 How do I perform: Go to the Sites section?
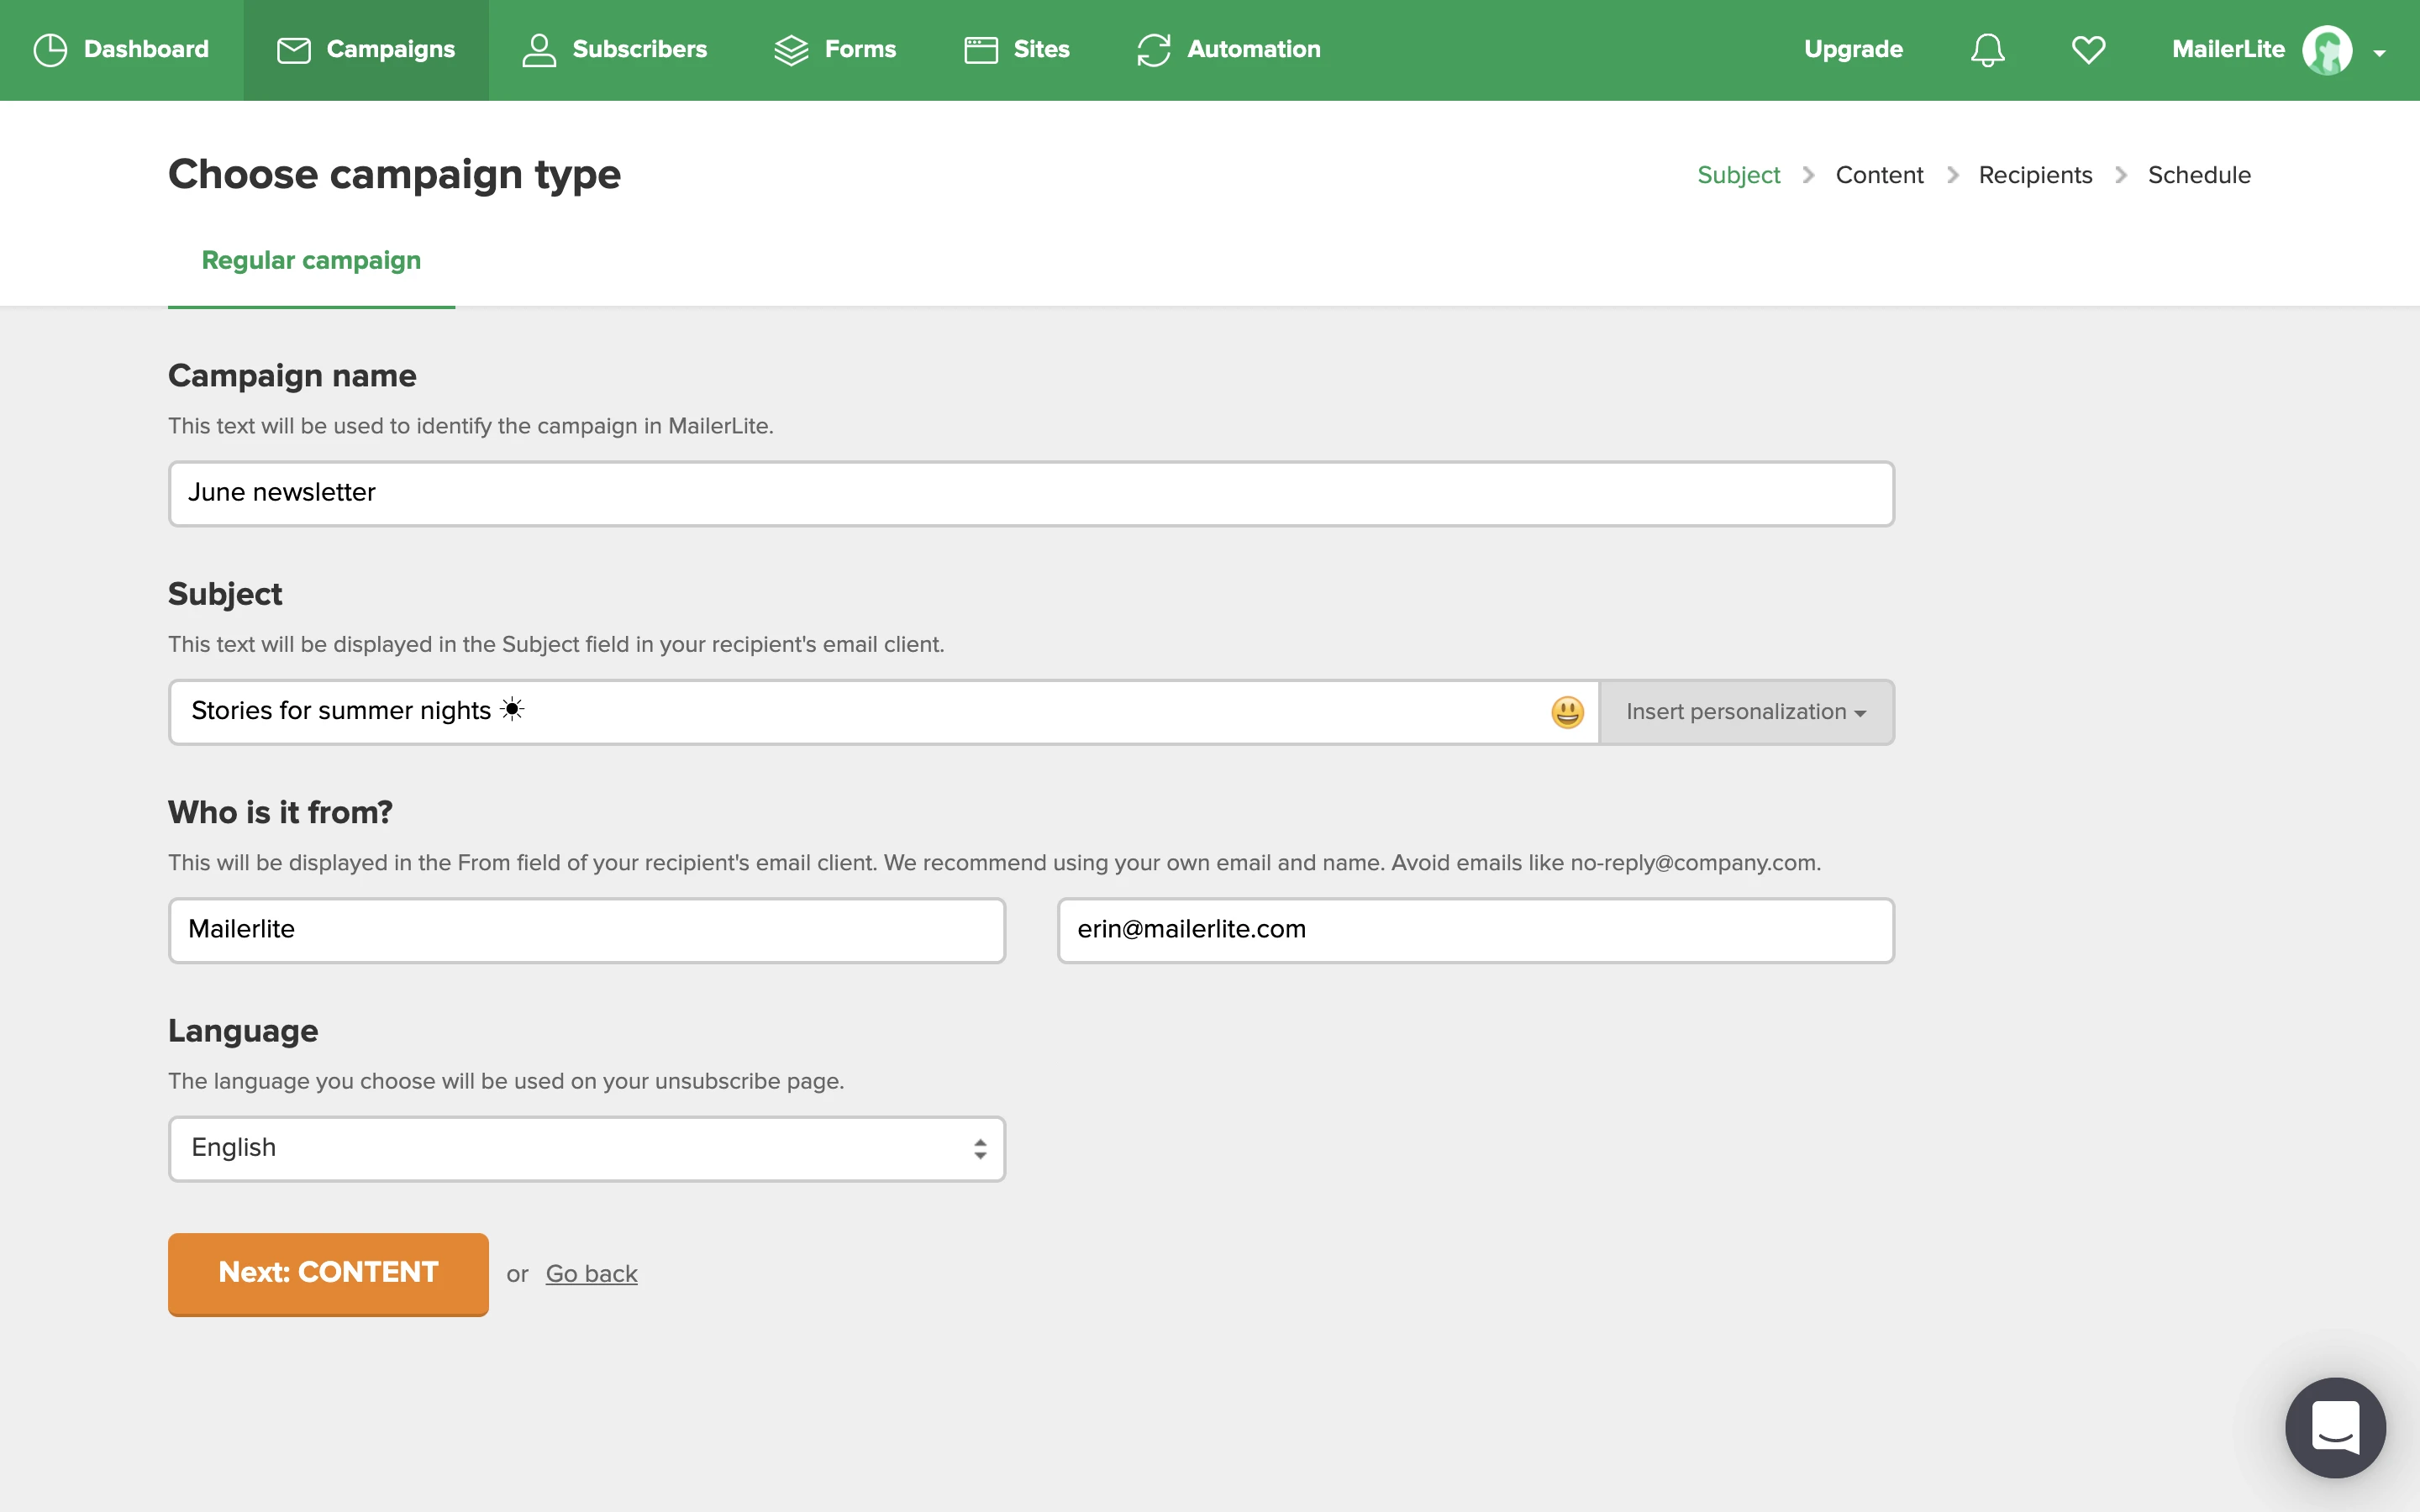point(1016,50)
